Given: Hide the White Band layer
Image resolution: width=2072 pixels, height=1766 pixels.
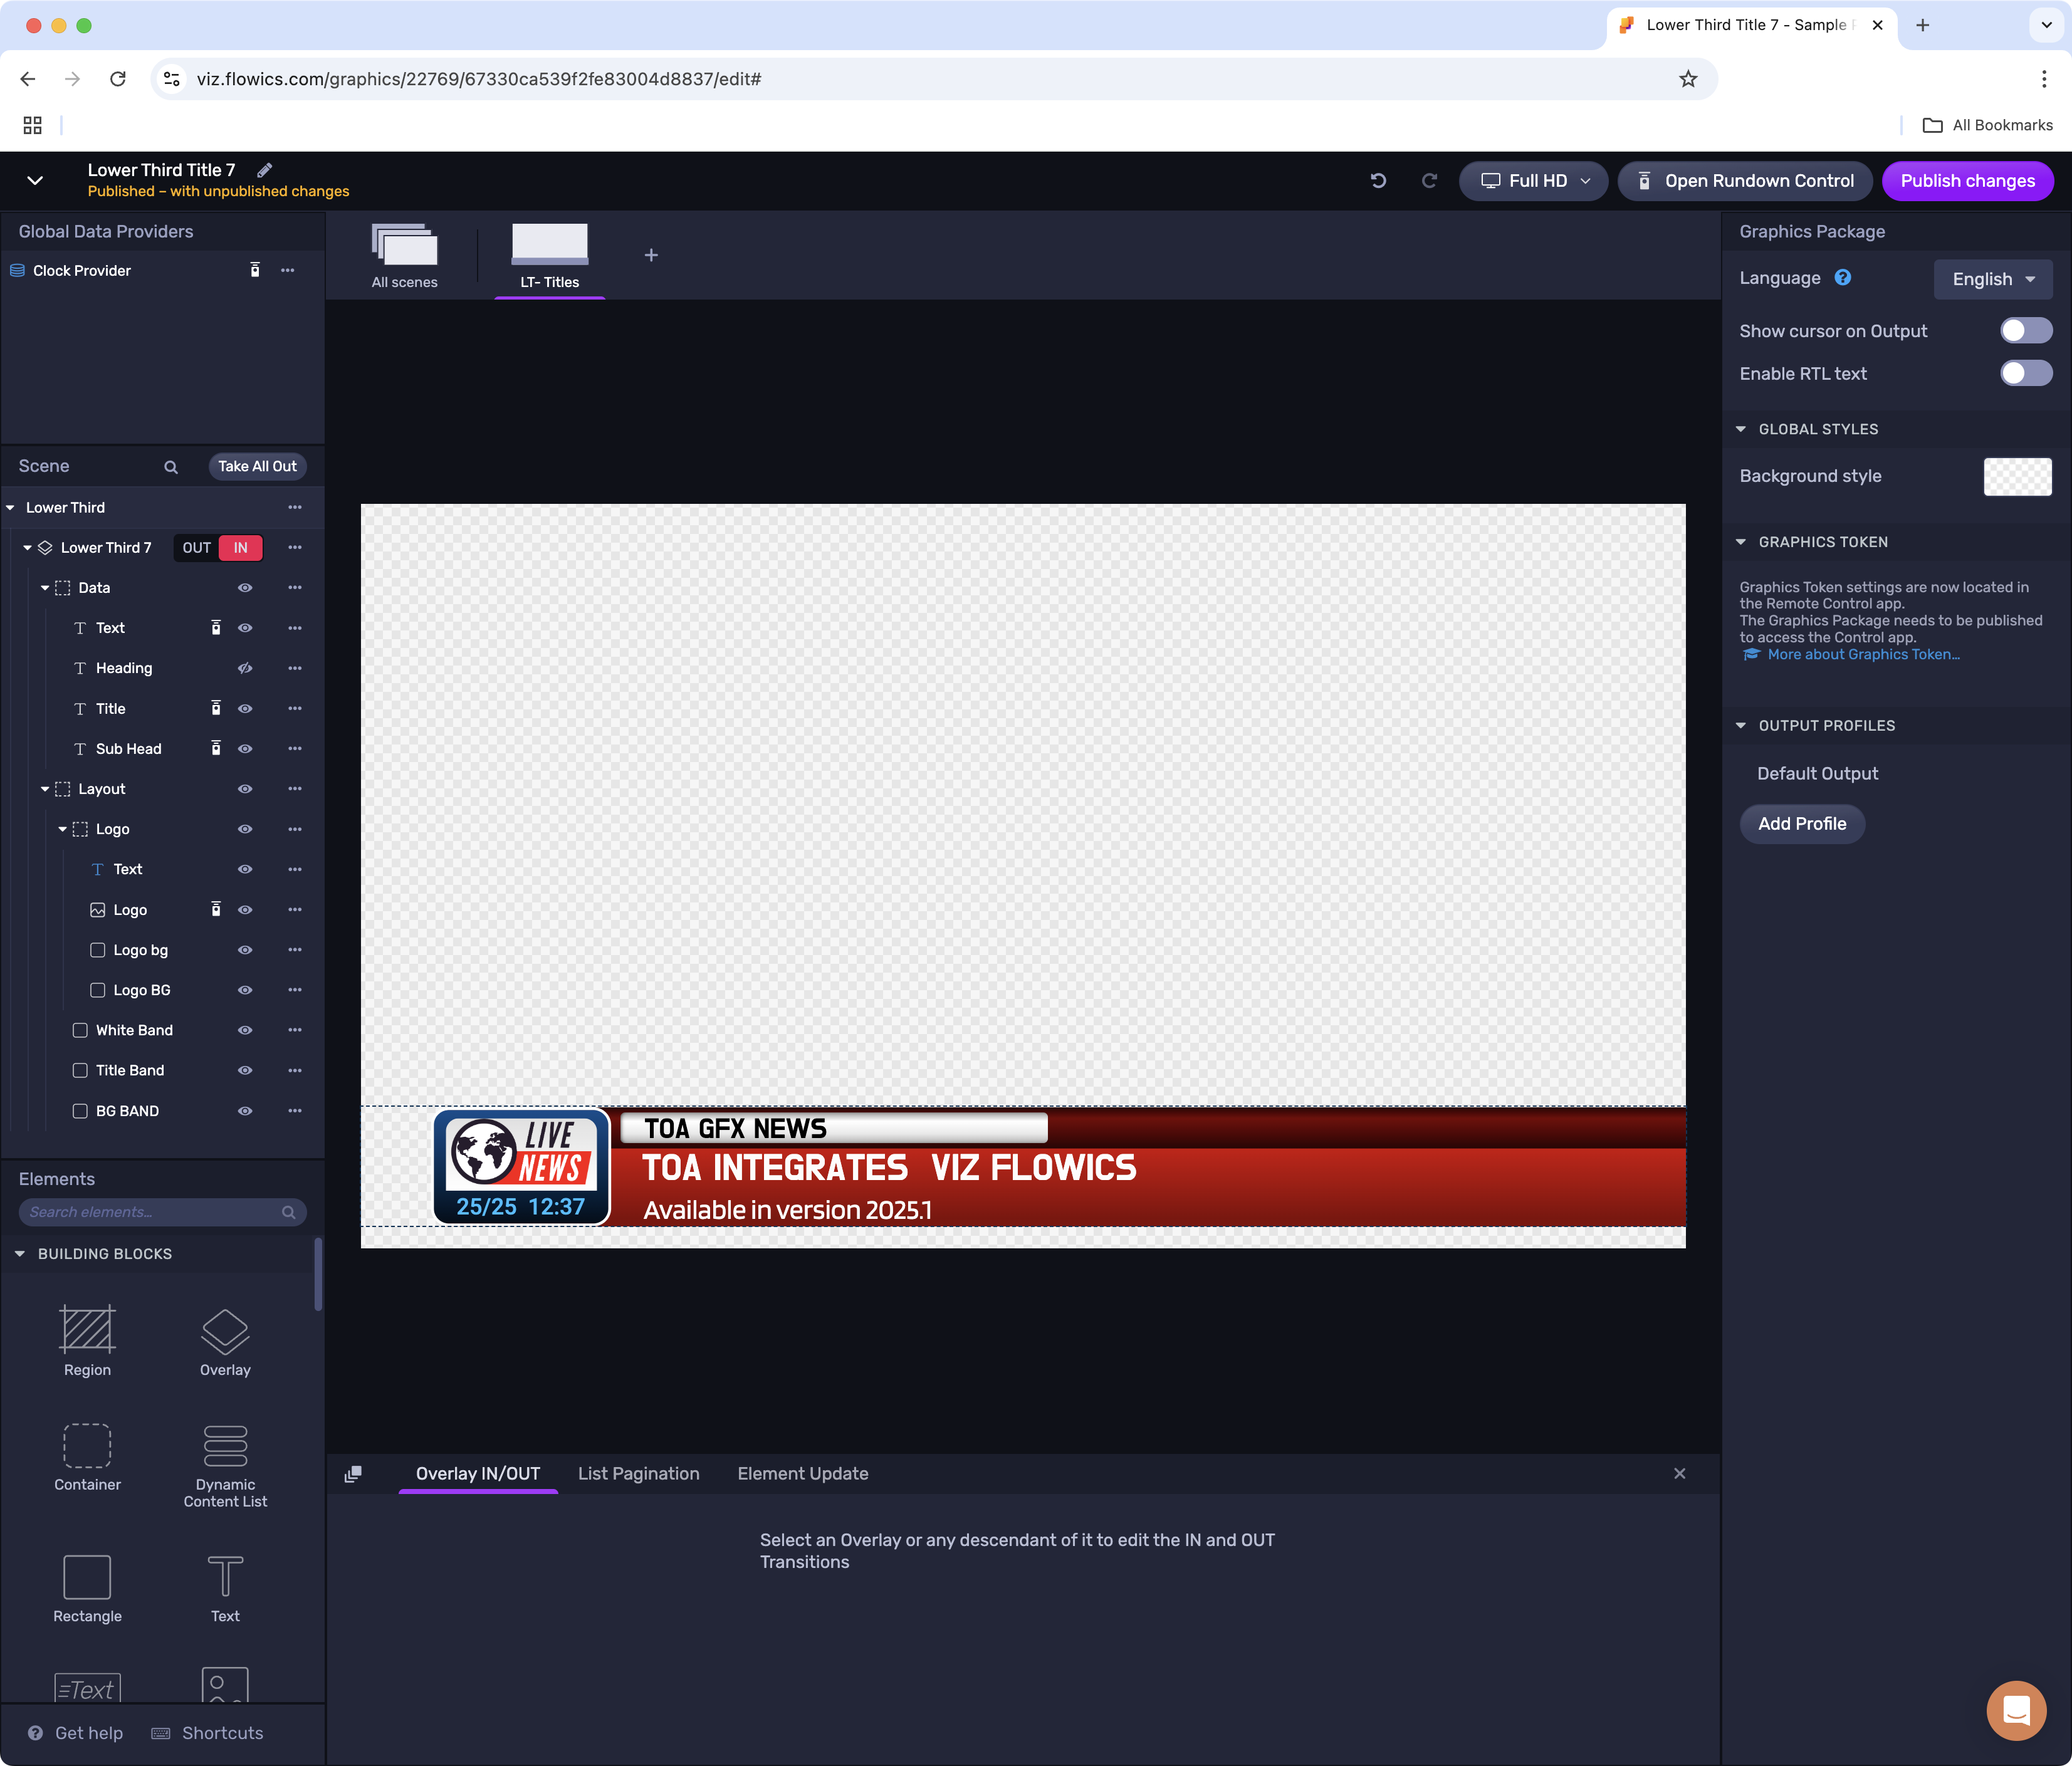Looking at the screenshot, I should point(245,1031).
